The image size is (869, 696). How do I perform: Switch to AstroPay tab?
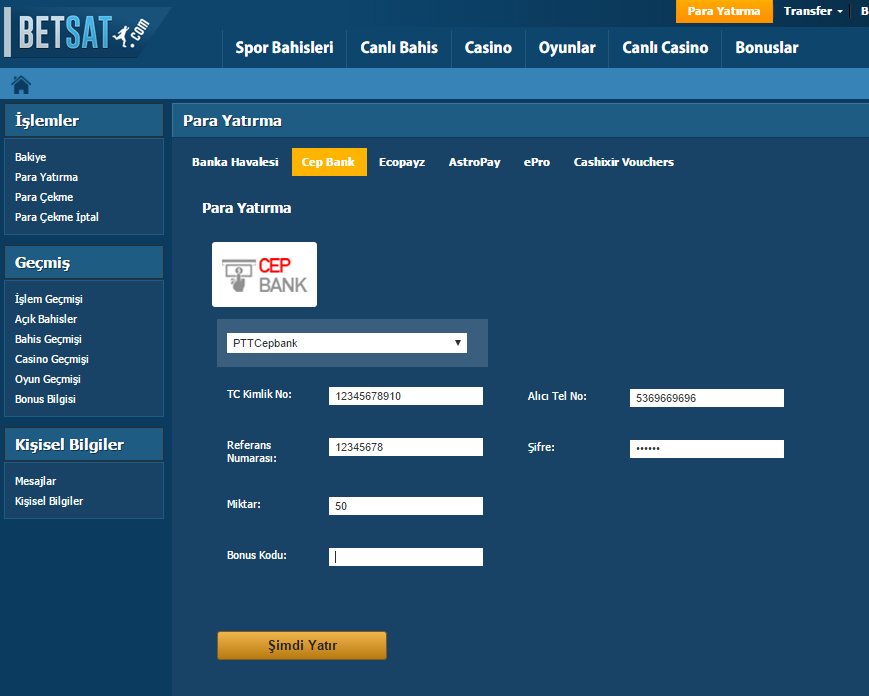point(474,162)
